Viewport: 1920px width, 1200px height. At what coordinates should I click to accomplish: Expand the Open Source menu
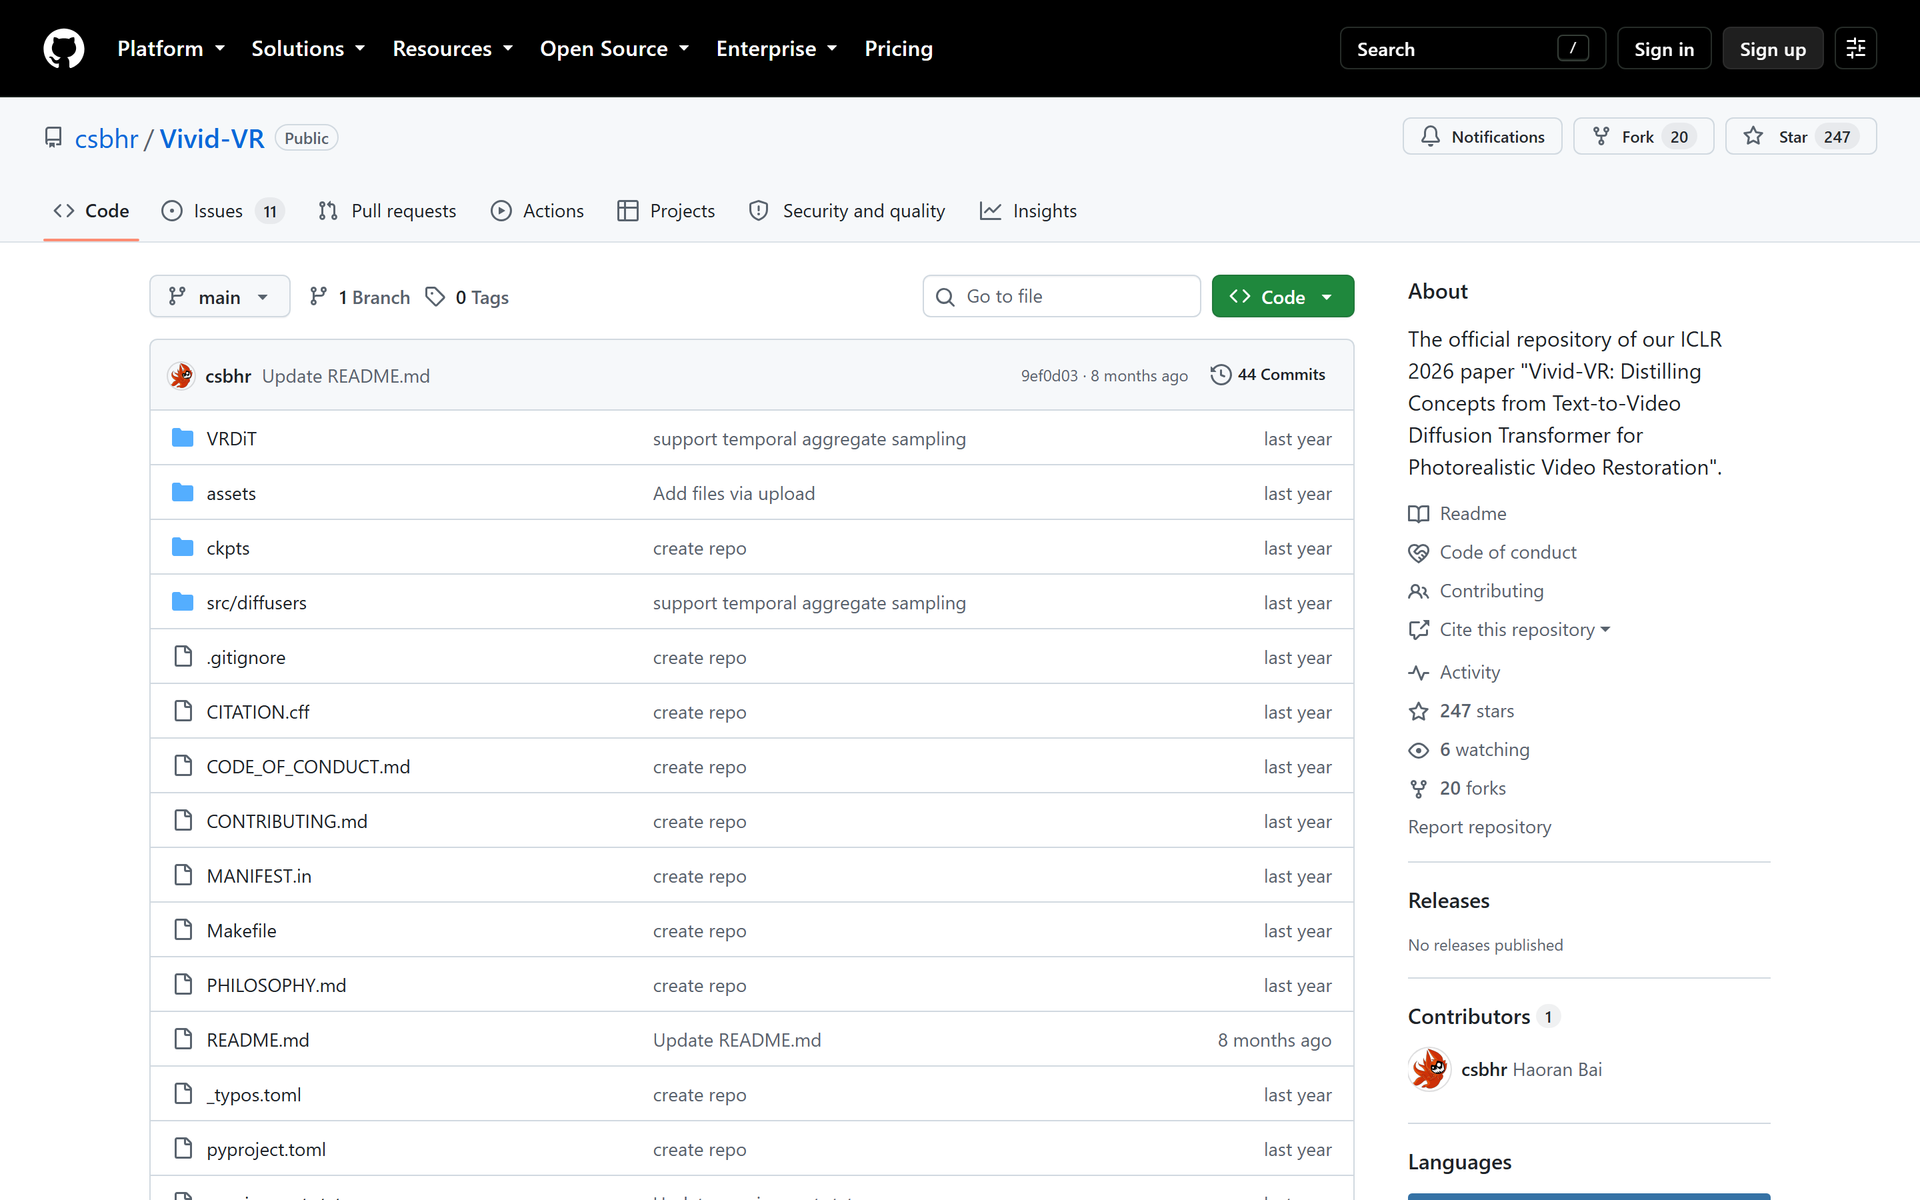pos(614,48)
